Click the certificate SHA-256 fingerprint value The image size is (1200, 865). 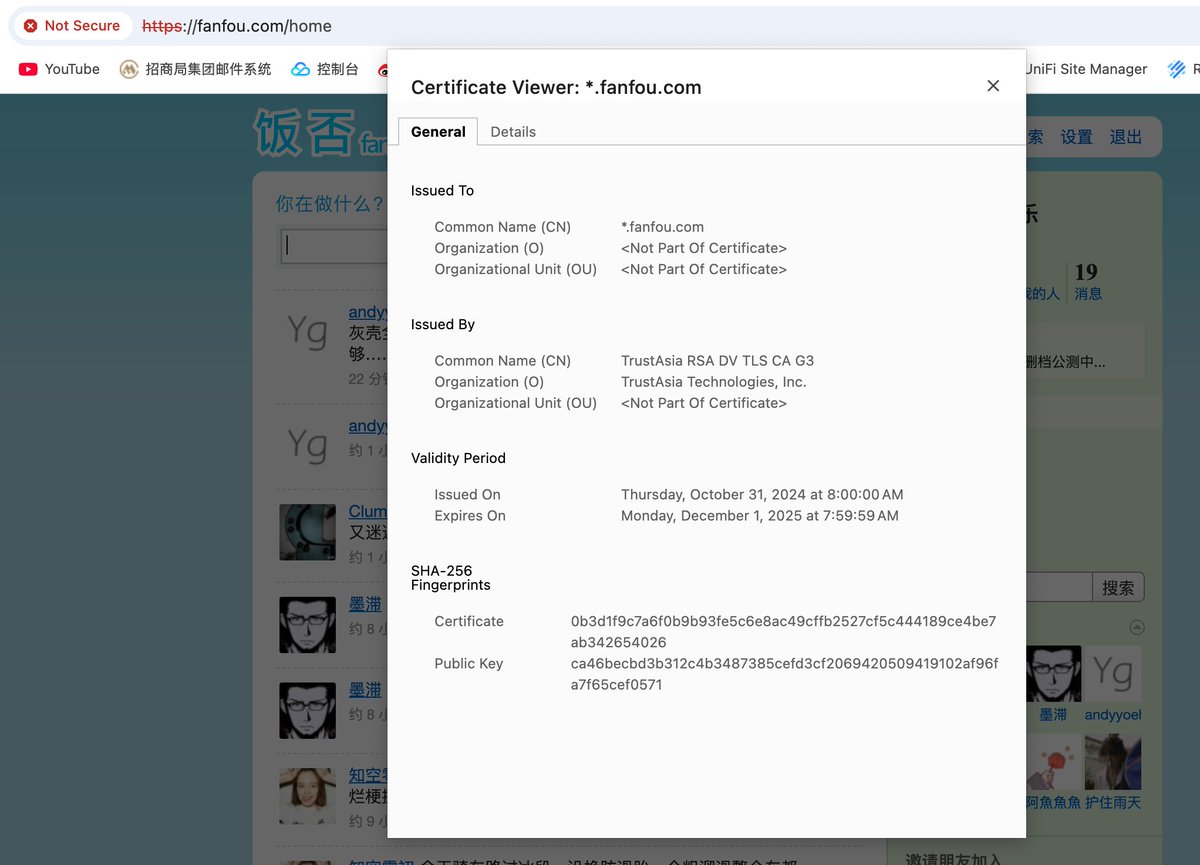coord(784,632)
